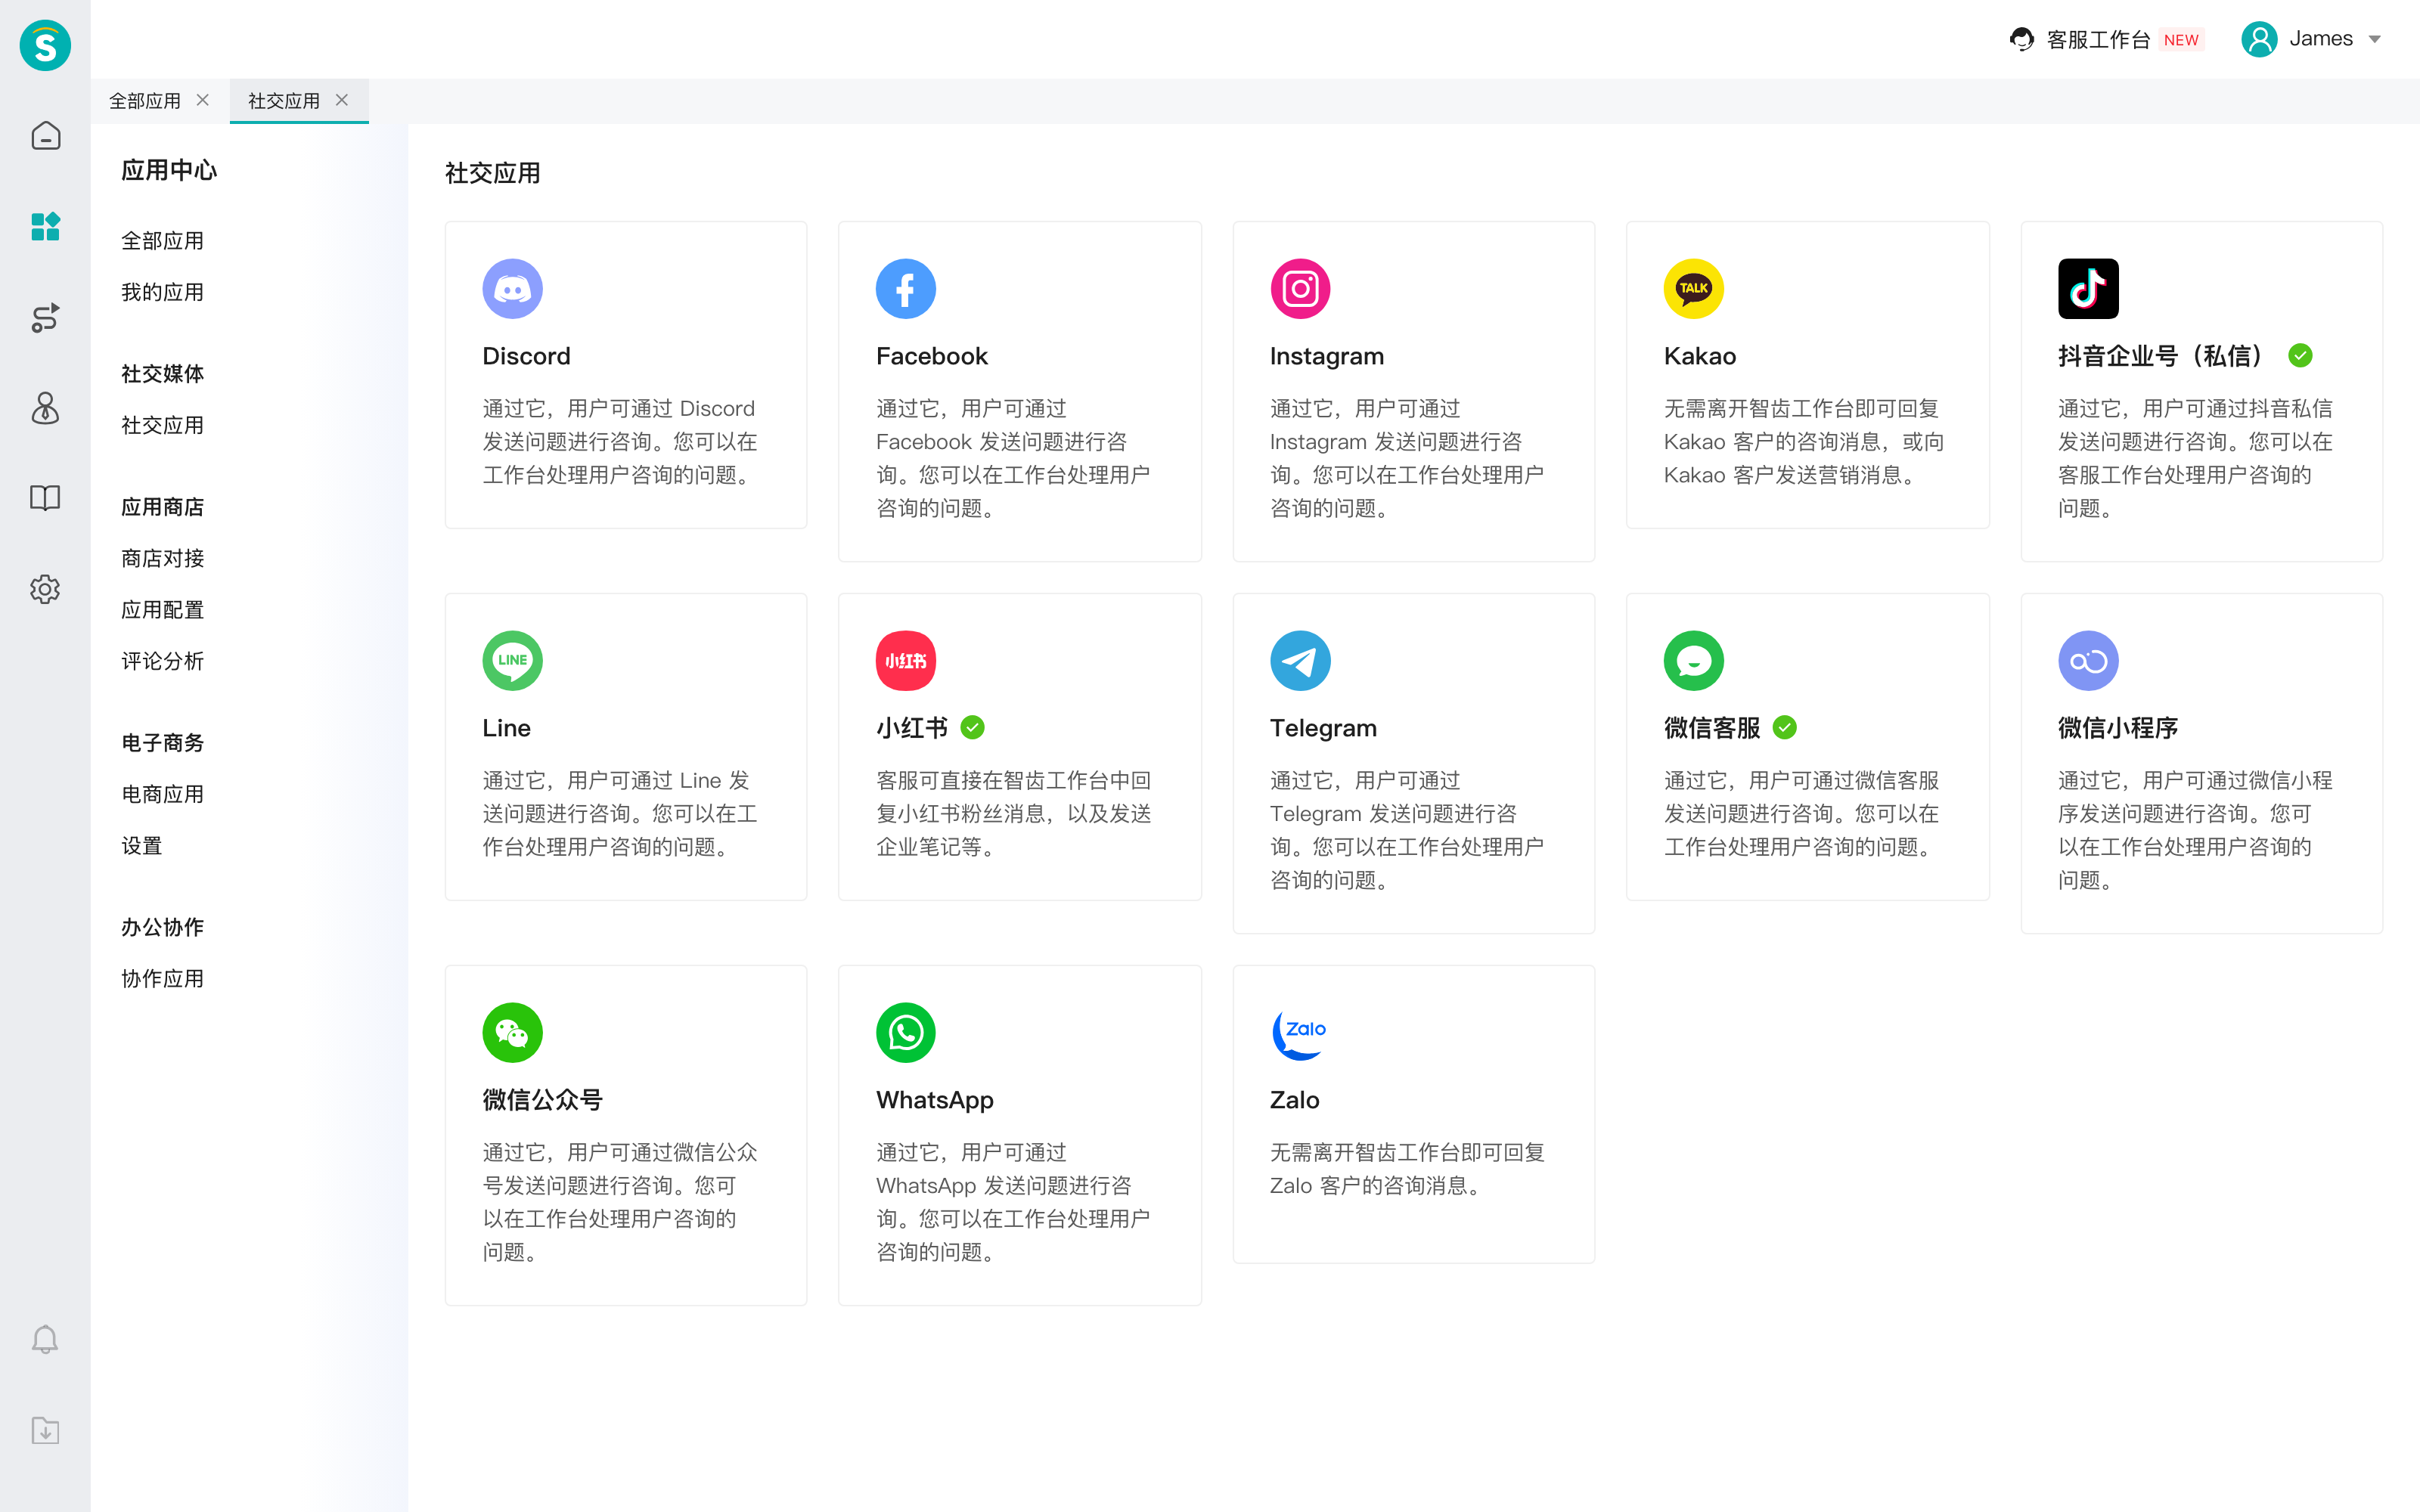This screenshot has width=2420, height=1512.
Task: Select the 社交应用 tab
Action: tap(284, 101)
